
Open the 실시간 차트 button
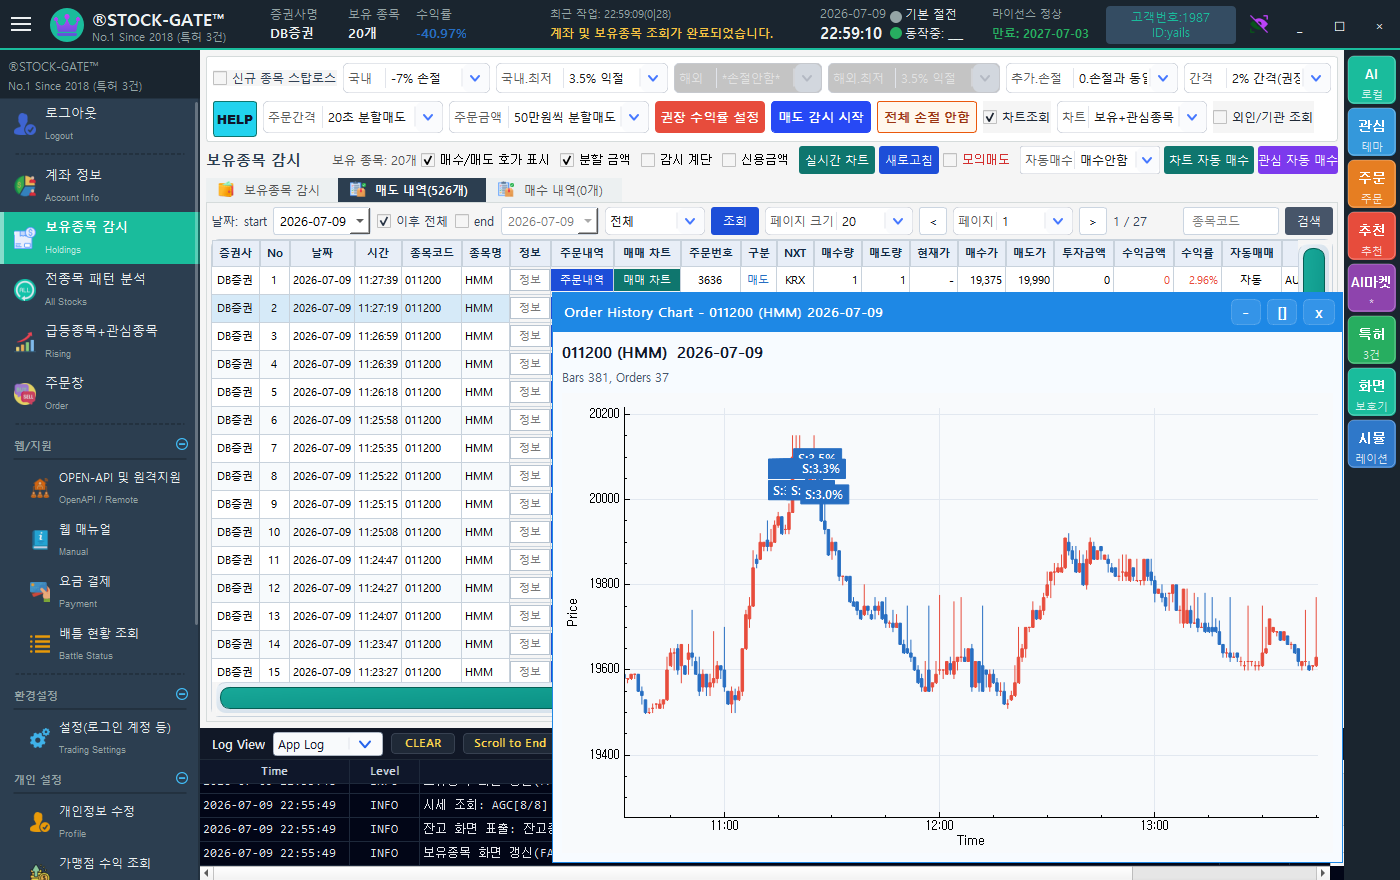pyautogui.click(x=837, y=160)
